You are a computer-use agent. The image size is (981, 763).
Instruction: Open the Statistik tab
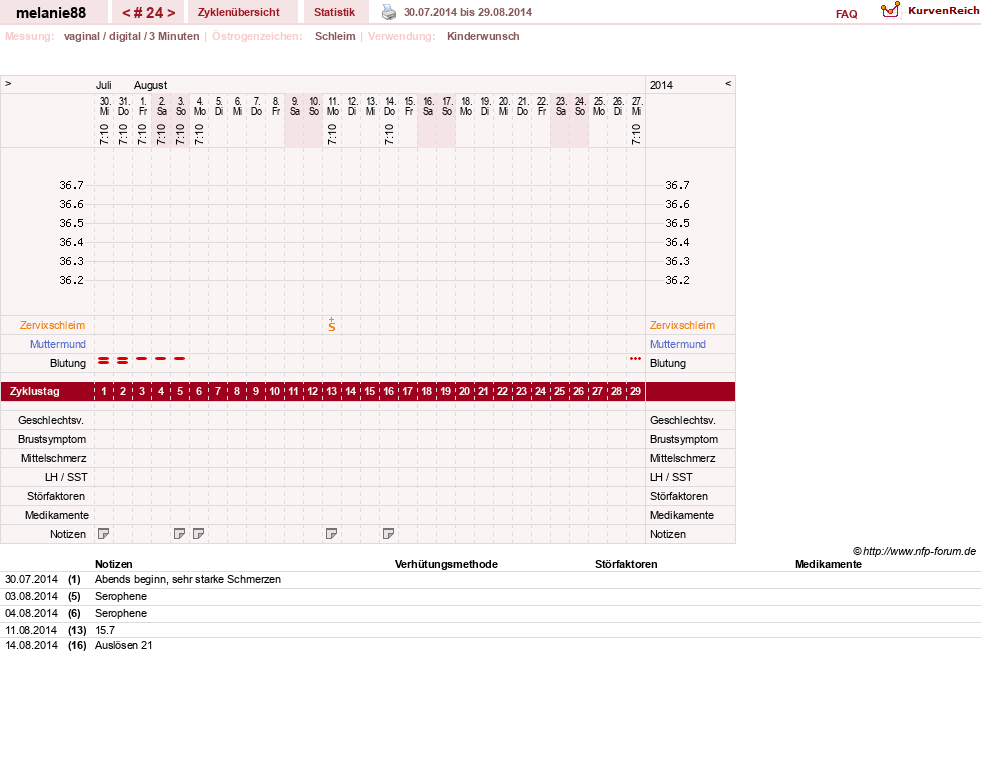334,12
